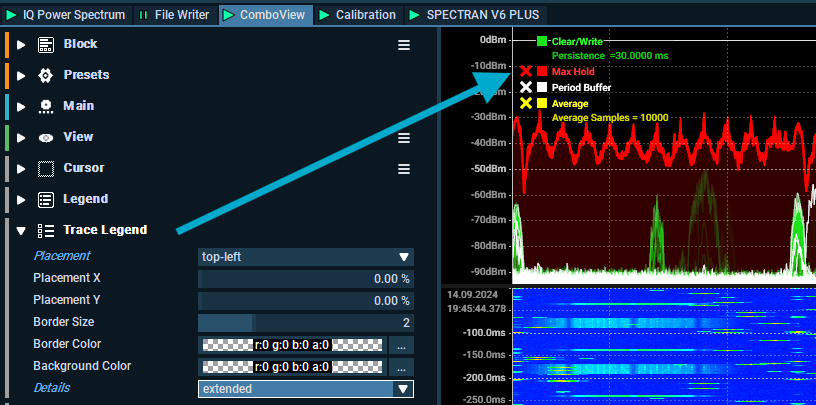Click the Block section icon
The image size is (816, 405).
[45, 44]
